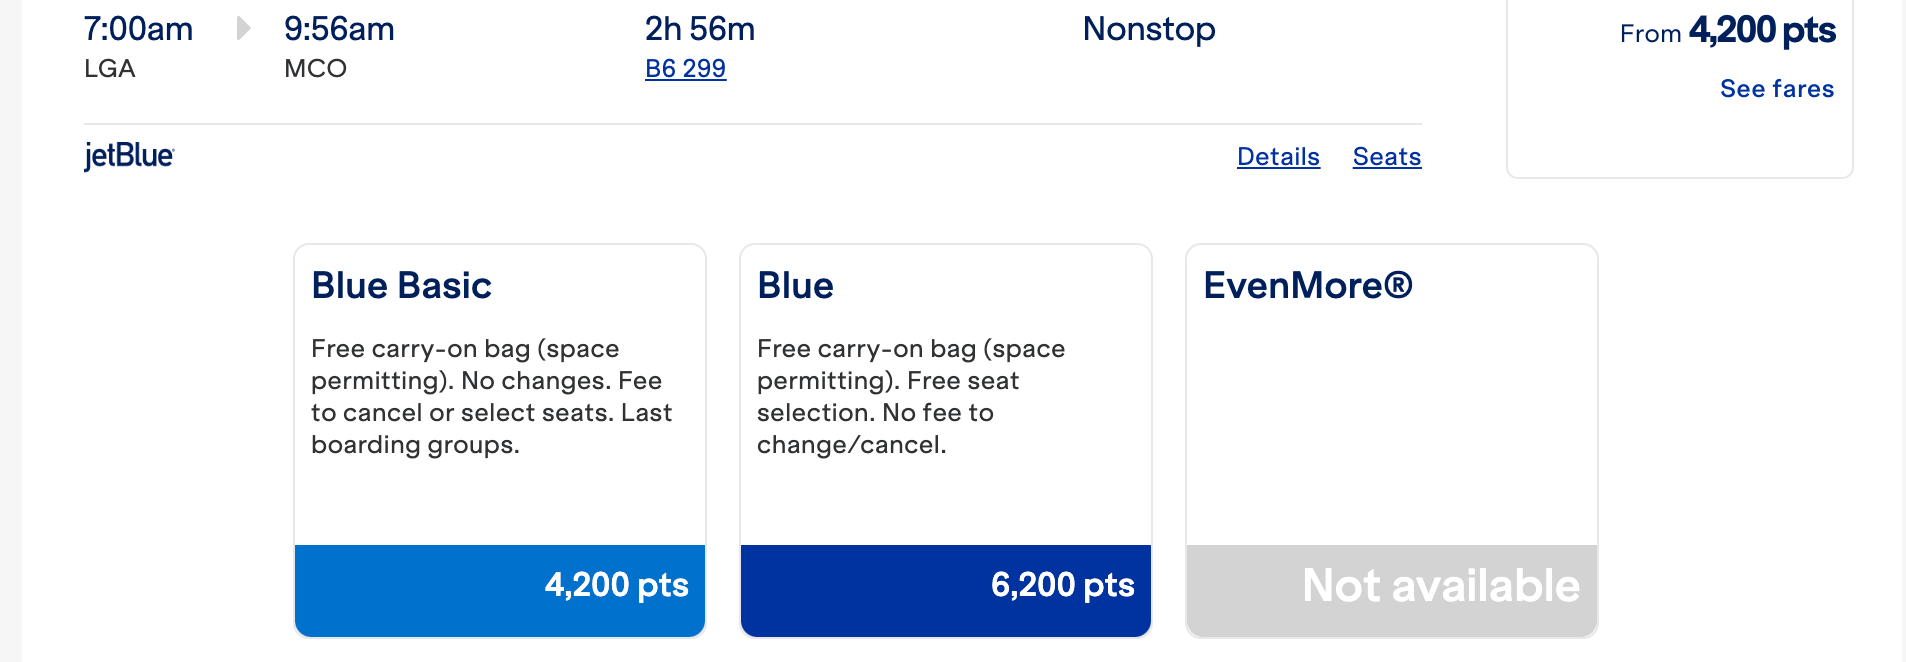Click the EvenMore® fare card heading
Screen dimensions: 1906x662
1308,286
